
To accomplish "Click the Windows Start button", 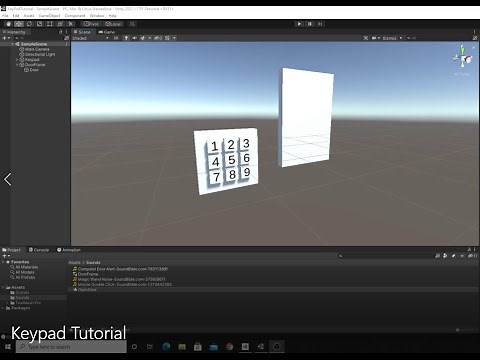I will (x=8, y=347).
